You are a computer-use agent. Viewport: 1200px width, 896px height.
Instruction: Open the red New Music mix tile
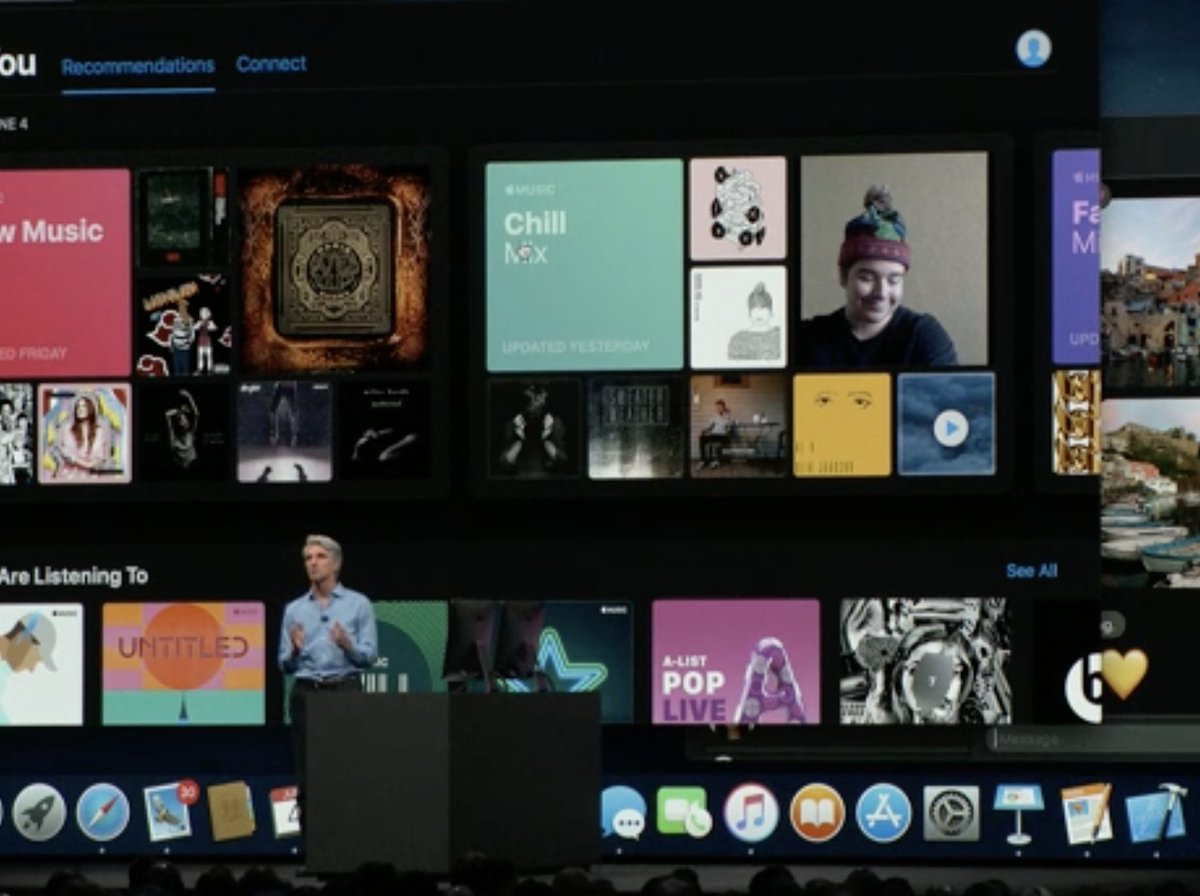[65, 273]
